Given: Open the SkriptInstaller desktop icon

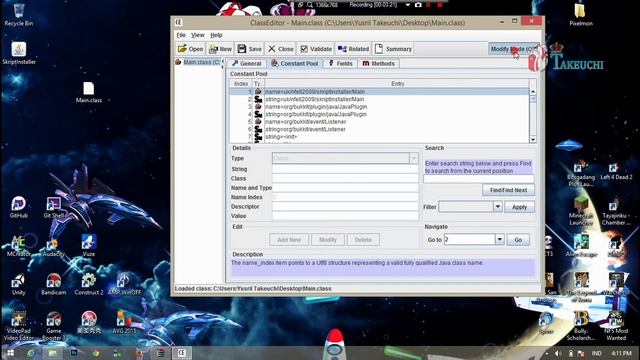Looking at the screenshot, I should [x=19, y=53].
